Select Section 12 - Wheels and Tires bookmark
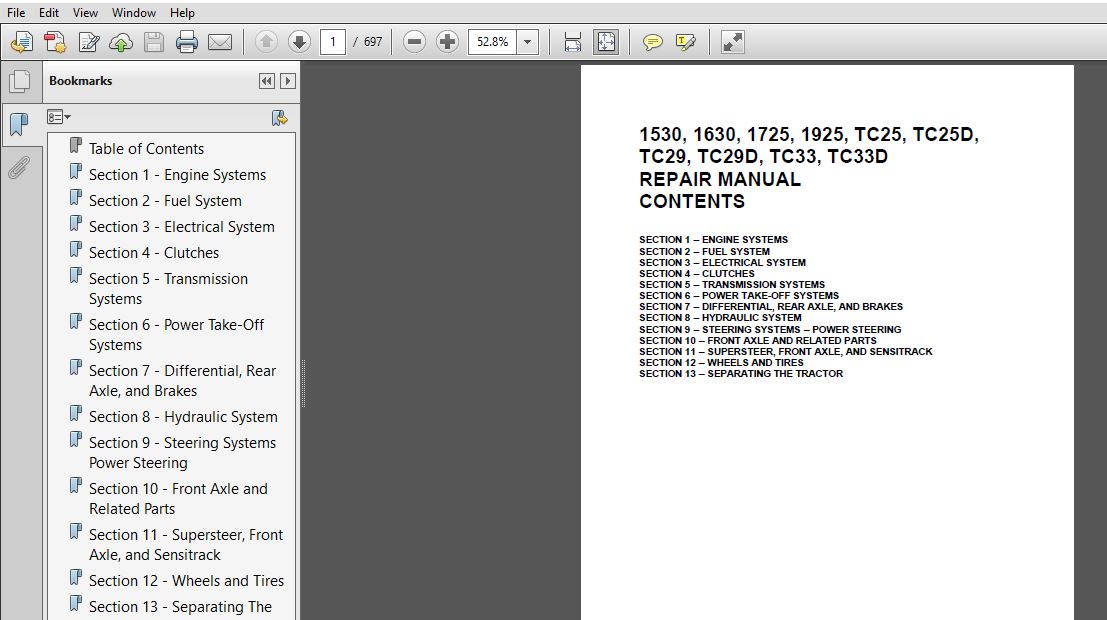Viewport: 1107px width, 620px height. [186, 581]
